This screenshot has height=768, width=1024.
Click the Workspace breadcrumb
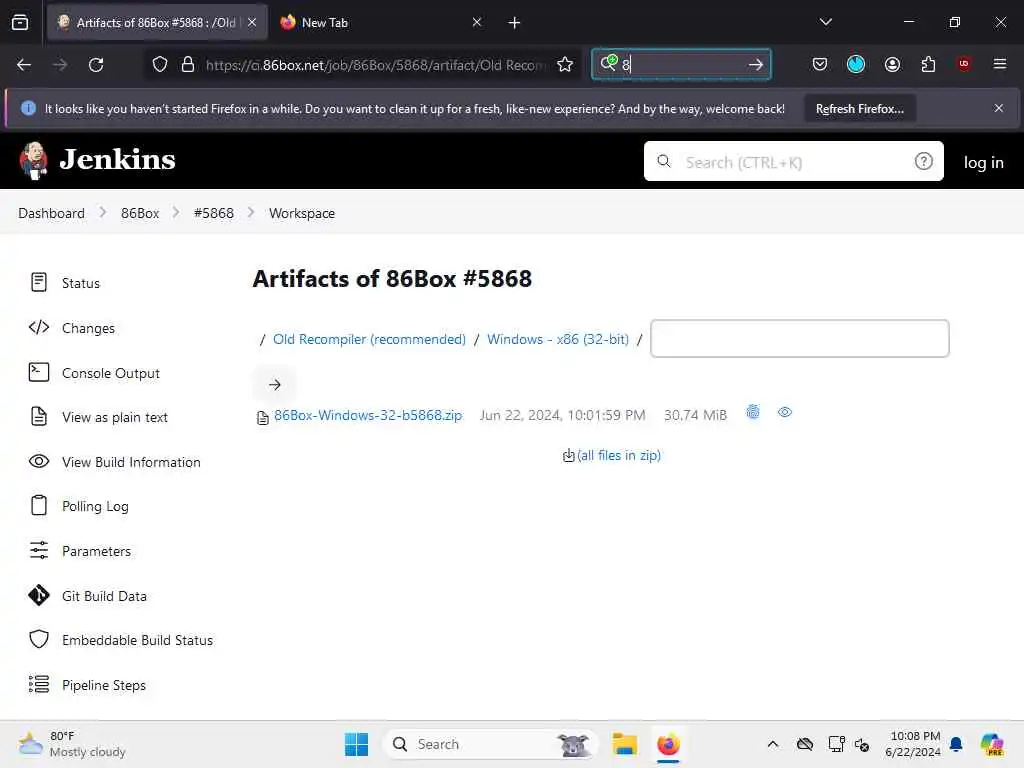click(x=302, y=213)
